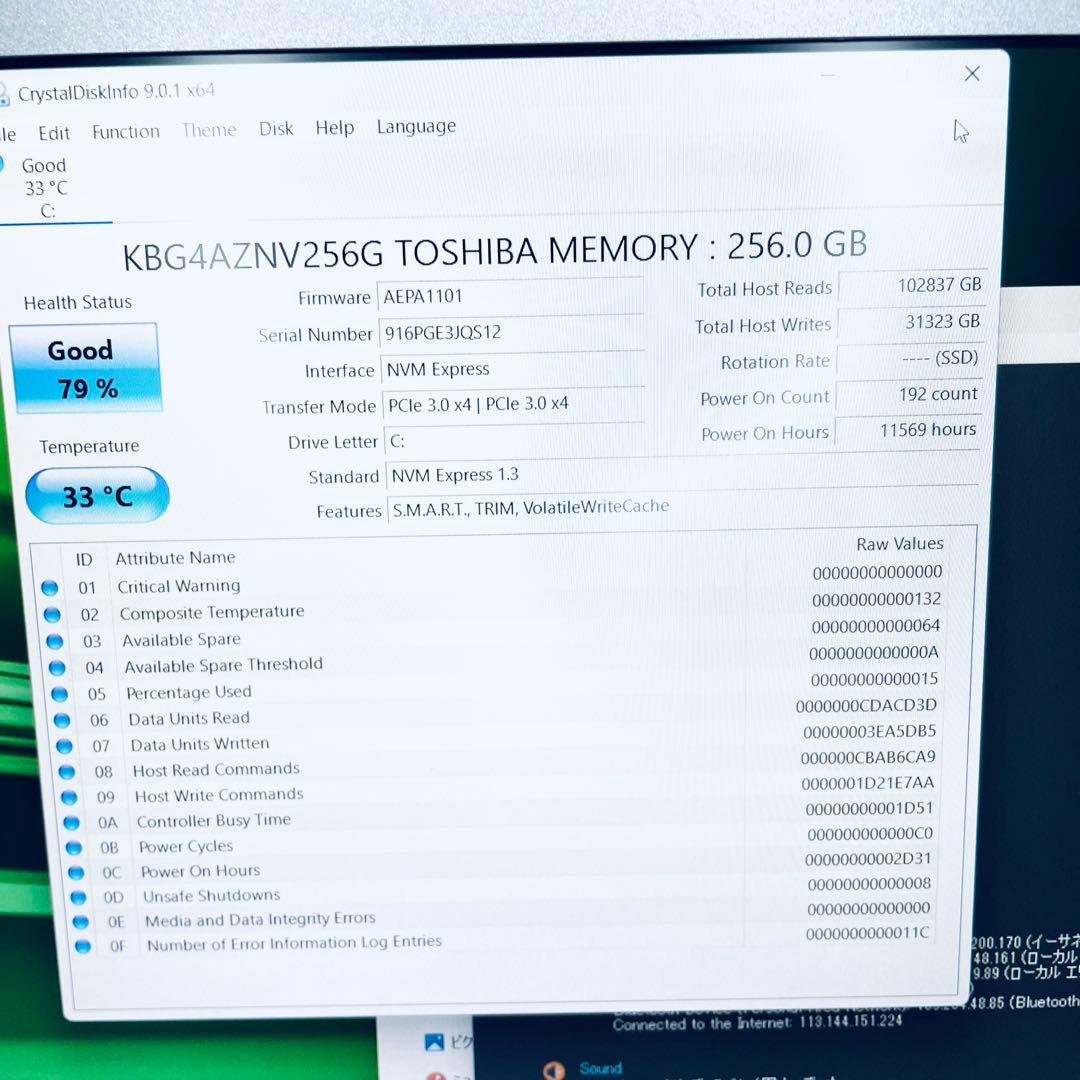Click the 33 °C temperature indicator
Image resolution: width=1080 pixels, height=1080 pixels.
click(x=96, y=495)
